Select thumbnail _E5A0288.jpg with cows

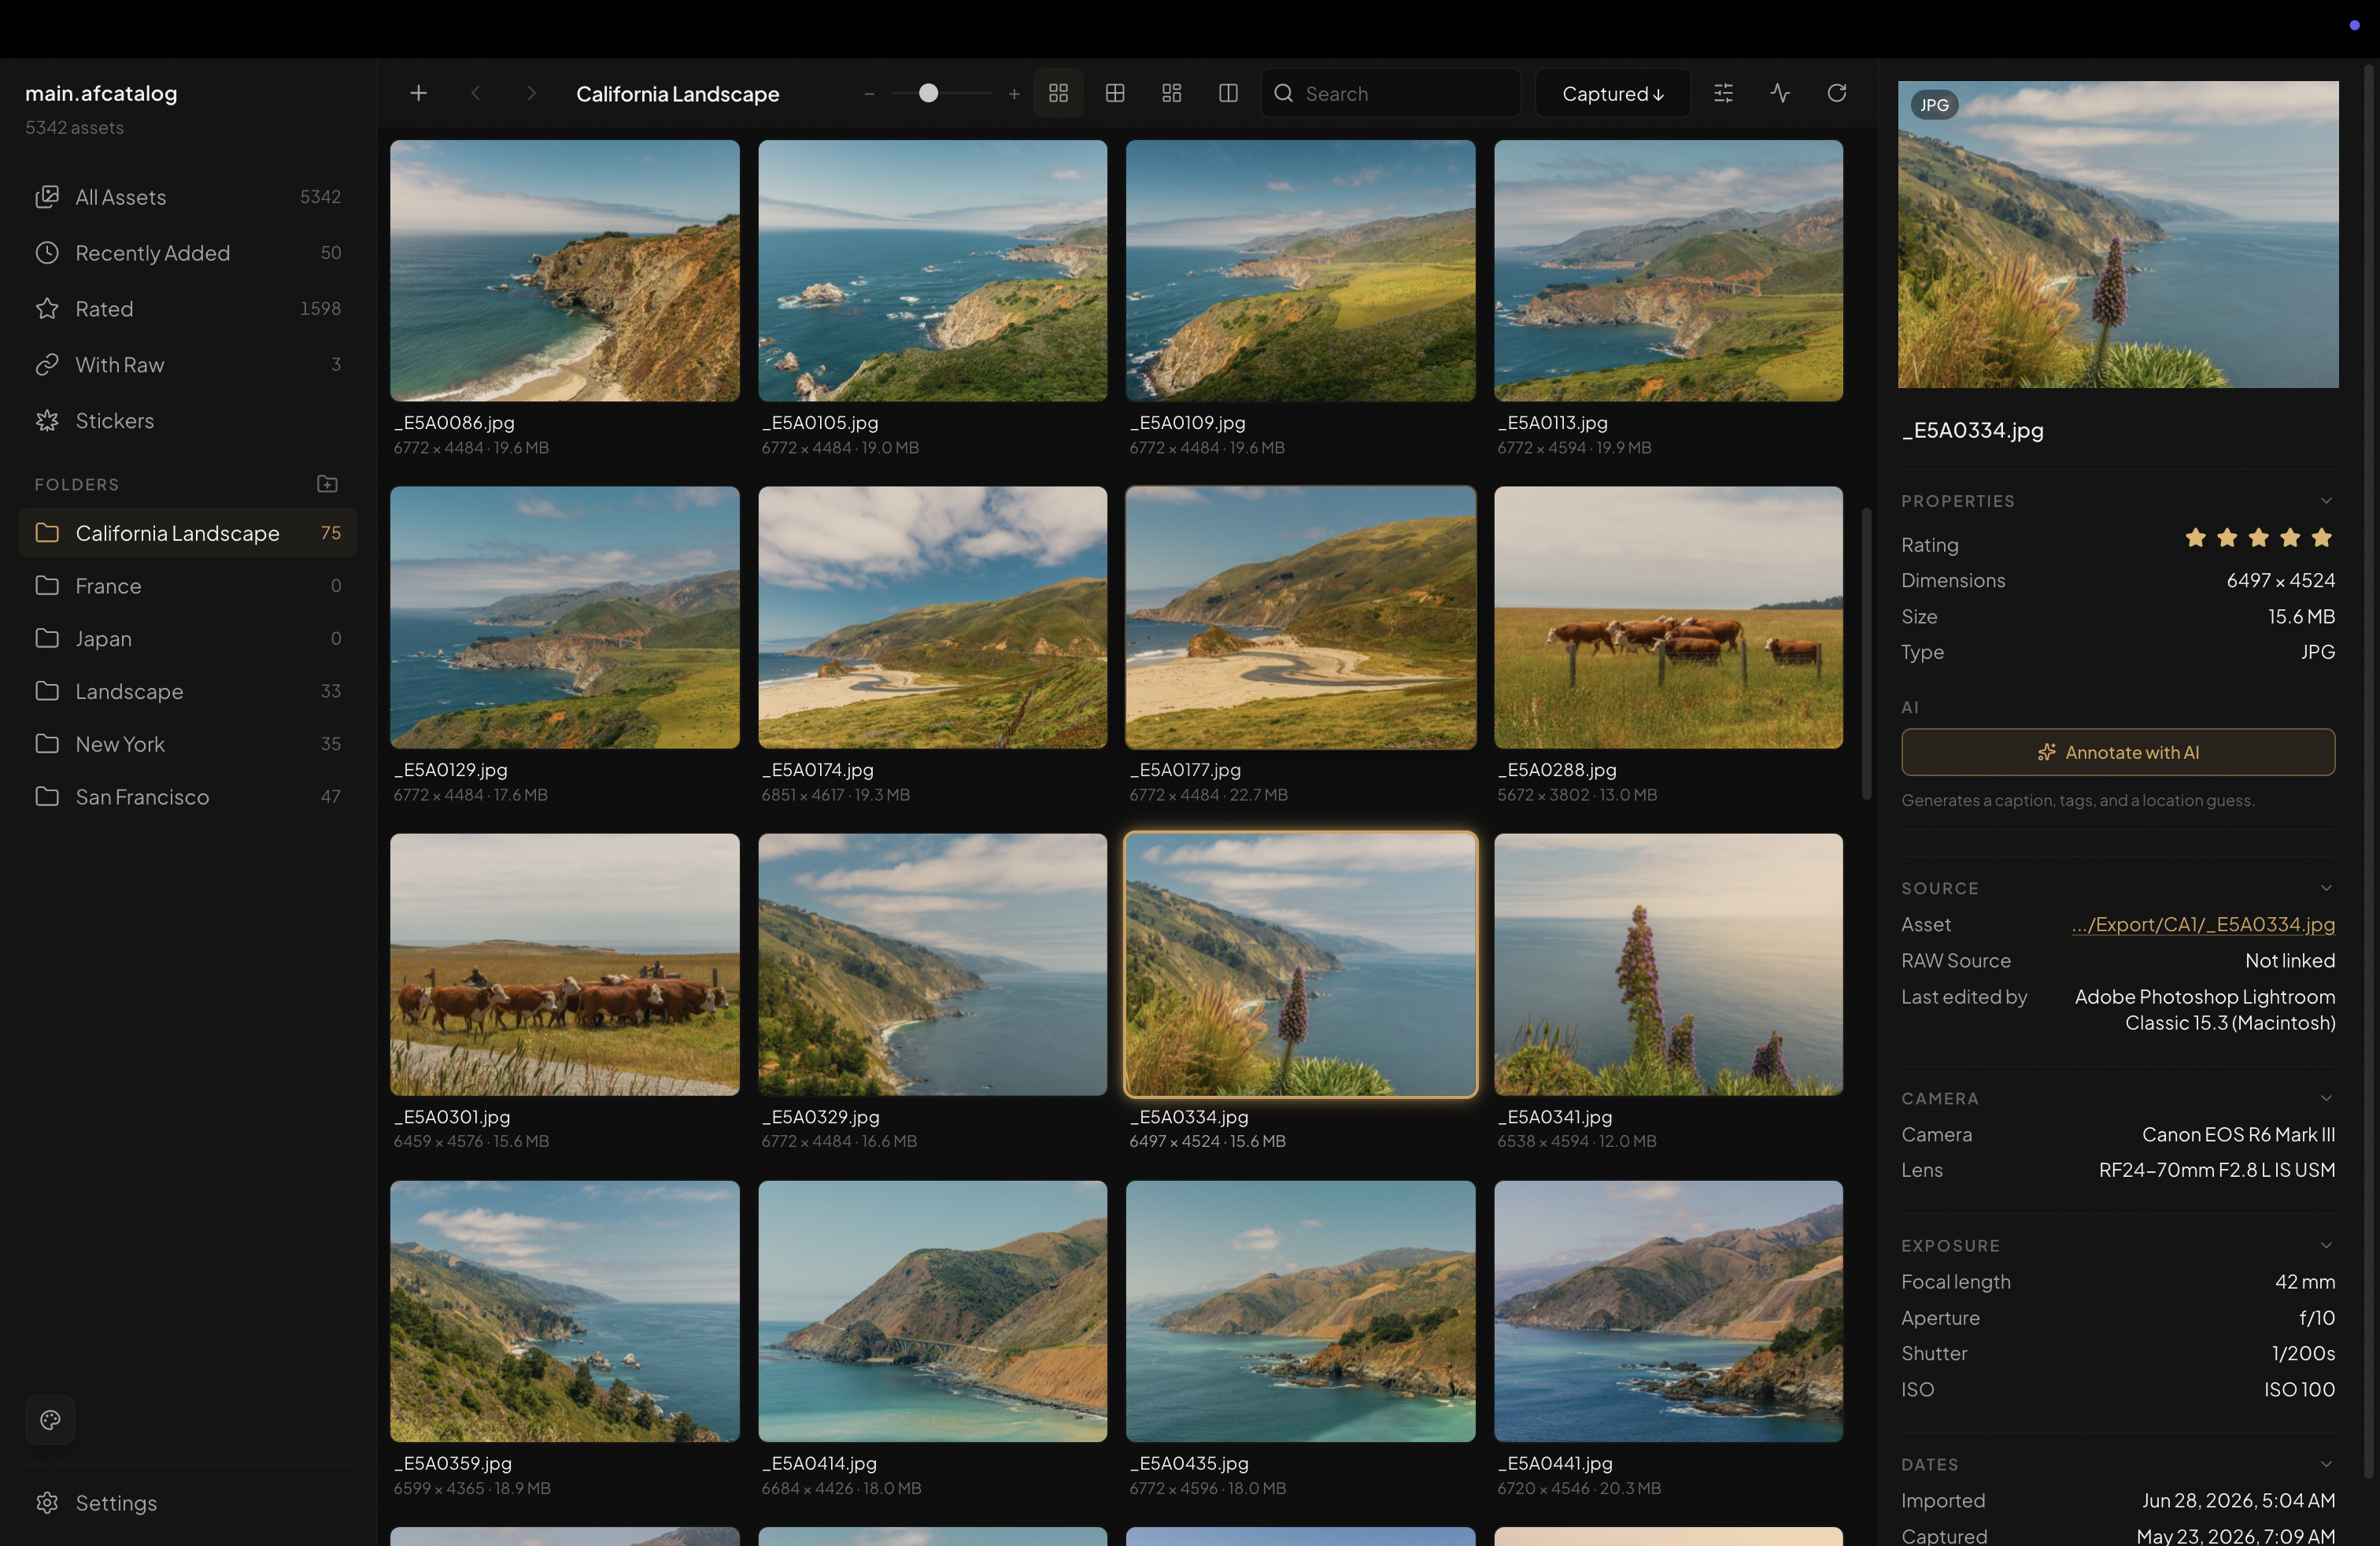point(1668,618)
